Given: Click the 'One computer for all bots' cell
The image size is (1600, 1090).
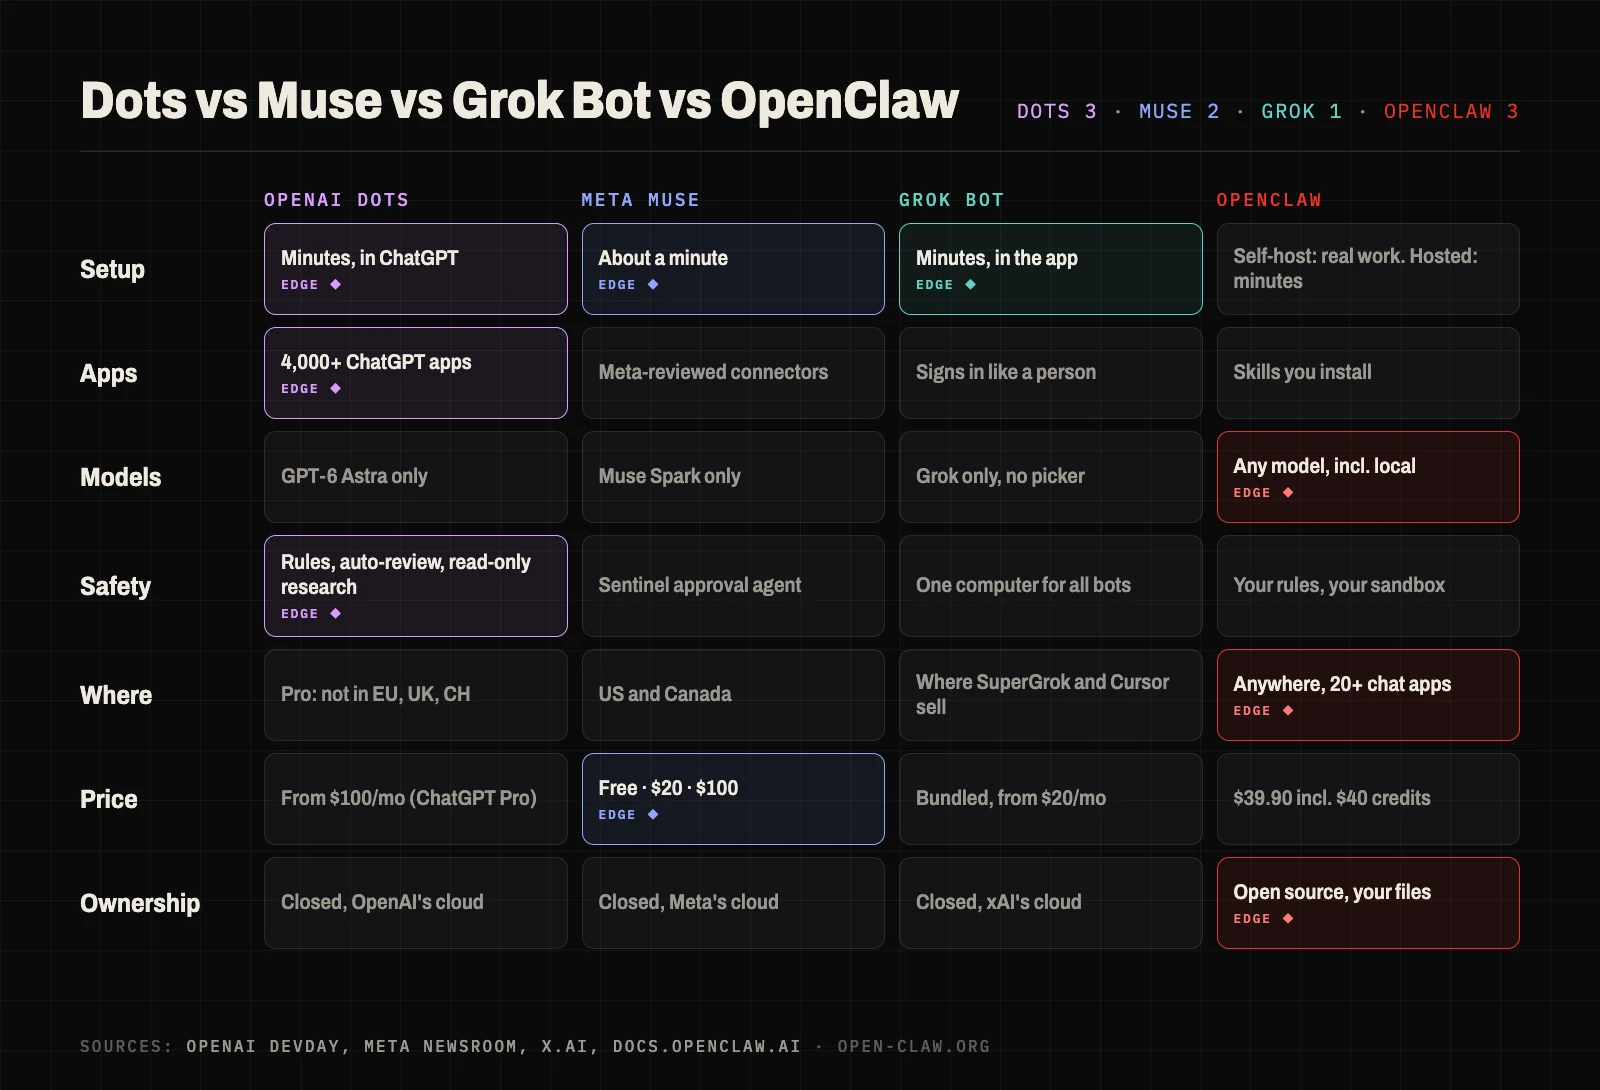Looking at the screenshot, I should coord(1050,586).
